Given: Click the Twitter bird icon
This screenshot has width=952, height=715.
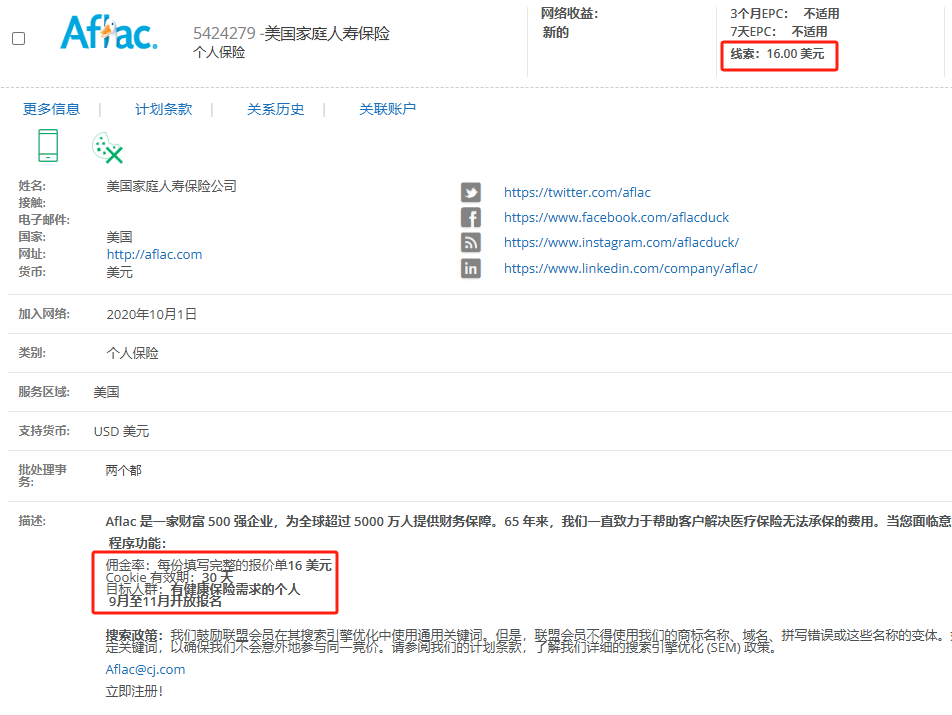Looking at the screenshot, I should pos(471,192).
